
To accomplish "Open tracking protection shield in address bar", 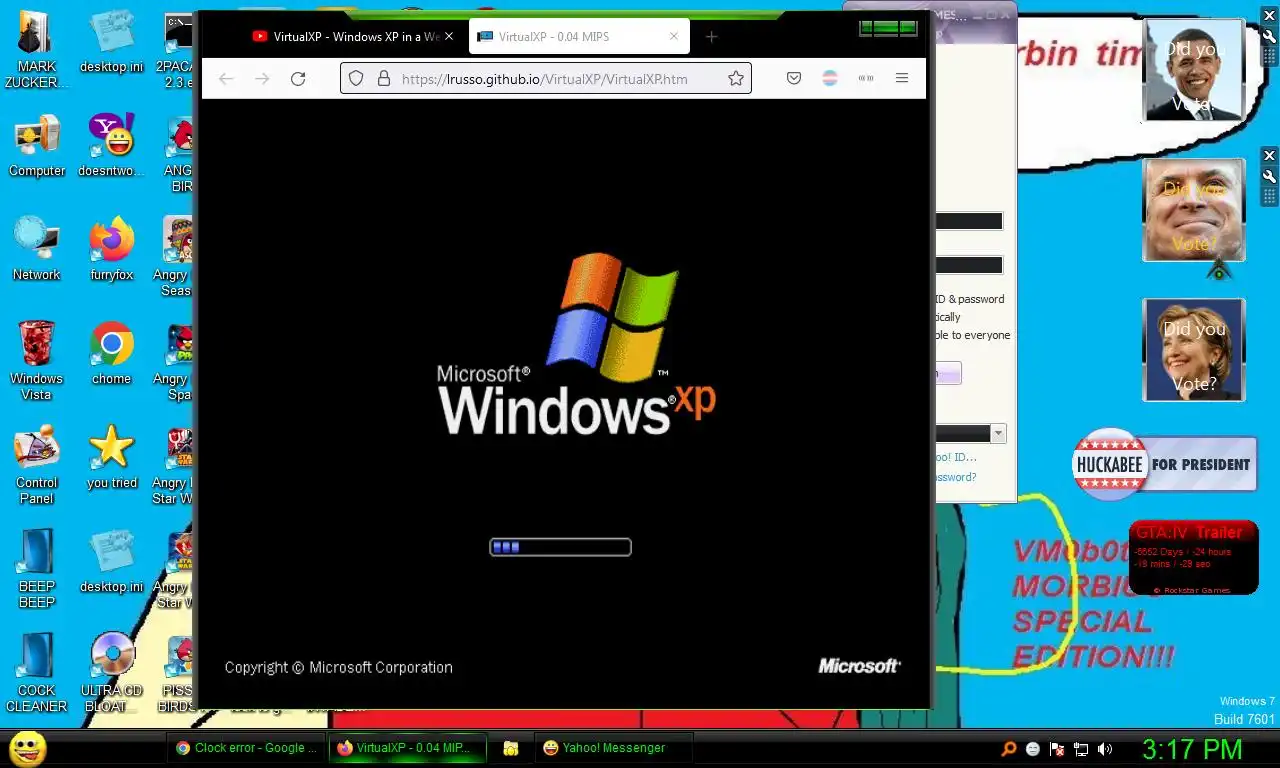I will pyautogui.click(x=356, y=78).
